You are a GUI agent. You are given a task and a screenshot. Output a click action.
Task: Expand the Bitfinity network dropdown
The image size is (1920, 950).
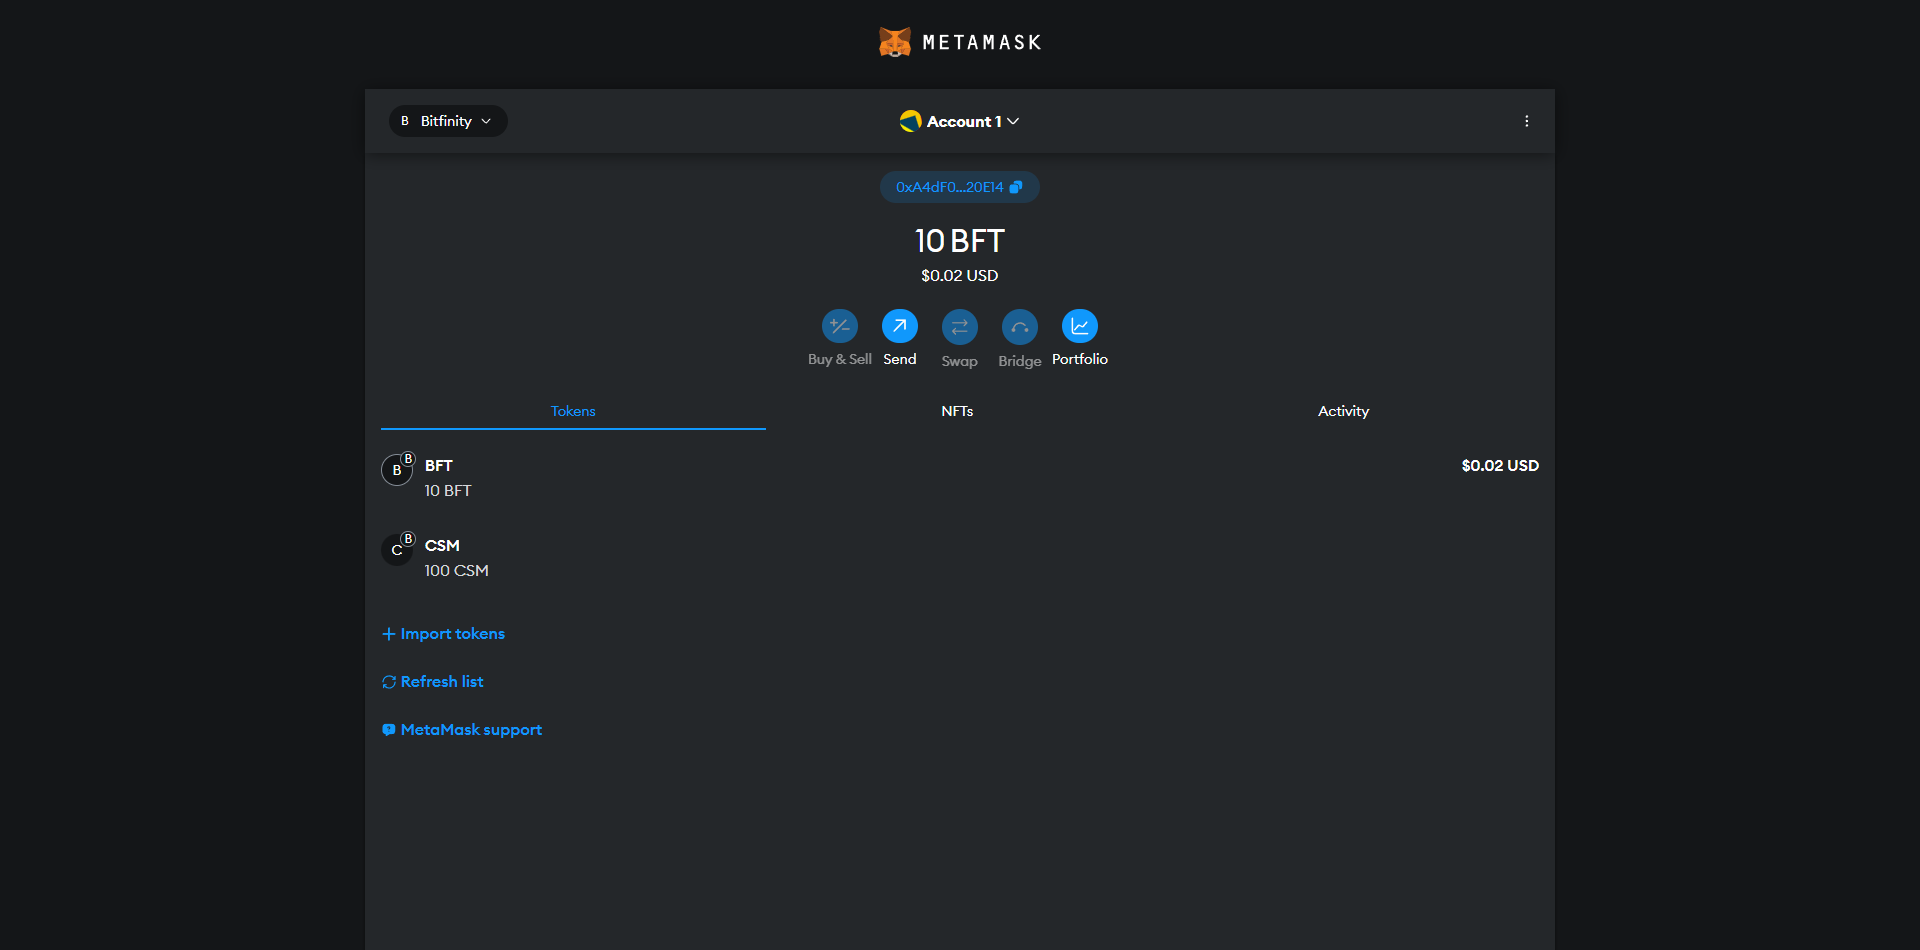447,121
